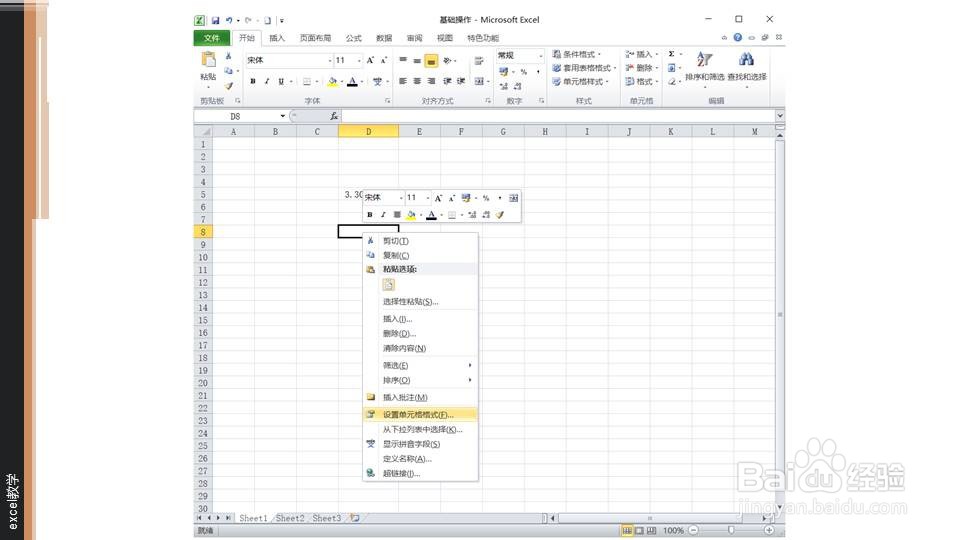Click Decrease Indent icon in ribbon
960x540 pixels.
[448, 81]
